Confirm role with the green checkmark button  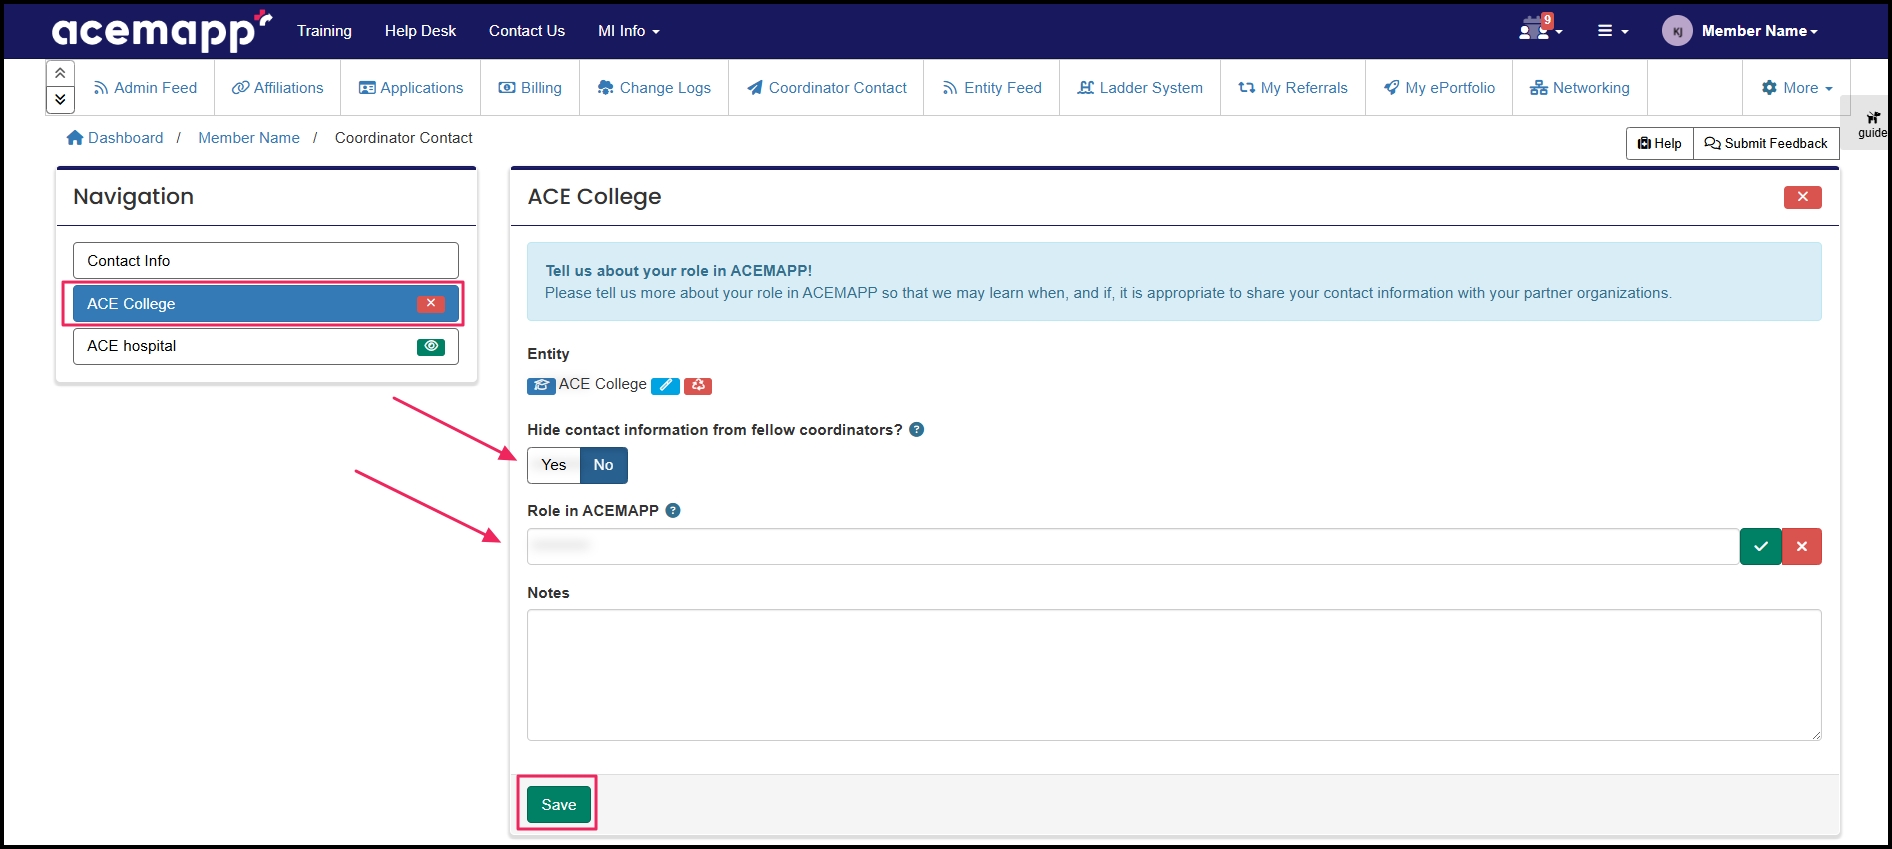pyautogui.click(x=1761, y=547)
